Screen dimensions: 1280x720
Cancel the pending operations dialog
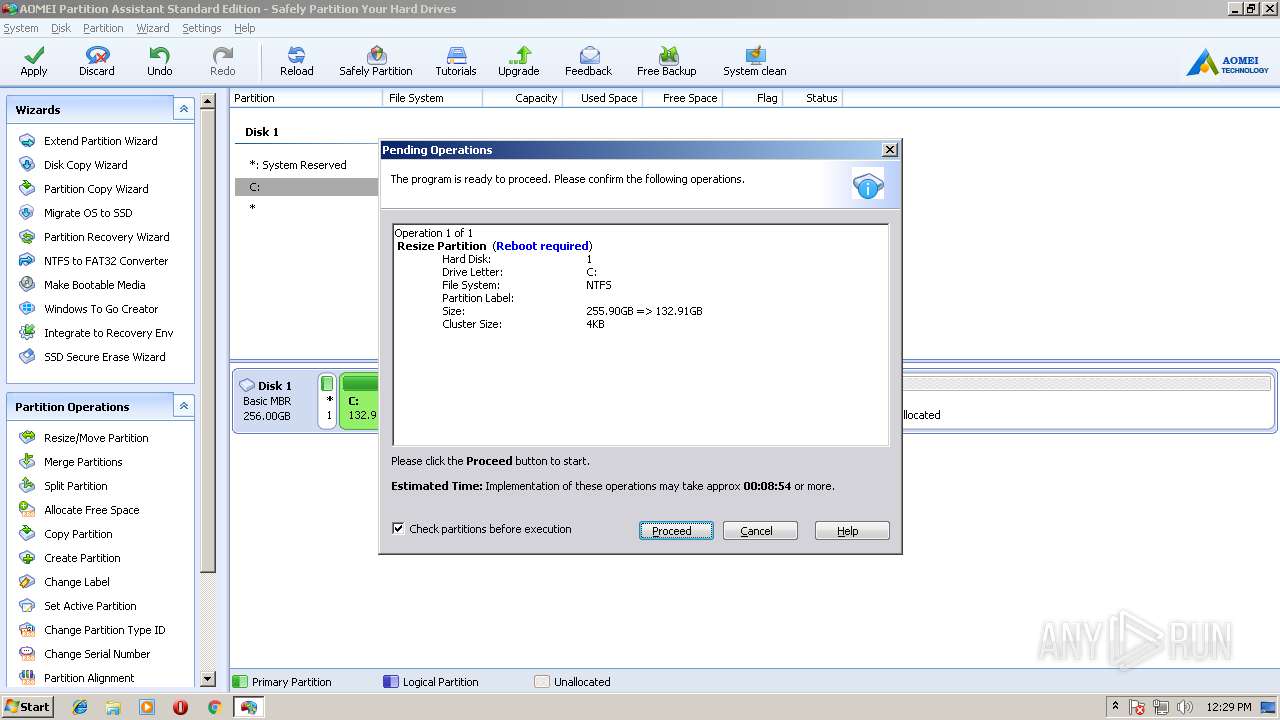pos(760,531)
